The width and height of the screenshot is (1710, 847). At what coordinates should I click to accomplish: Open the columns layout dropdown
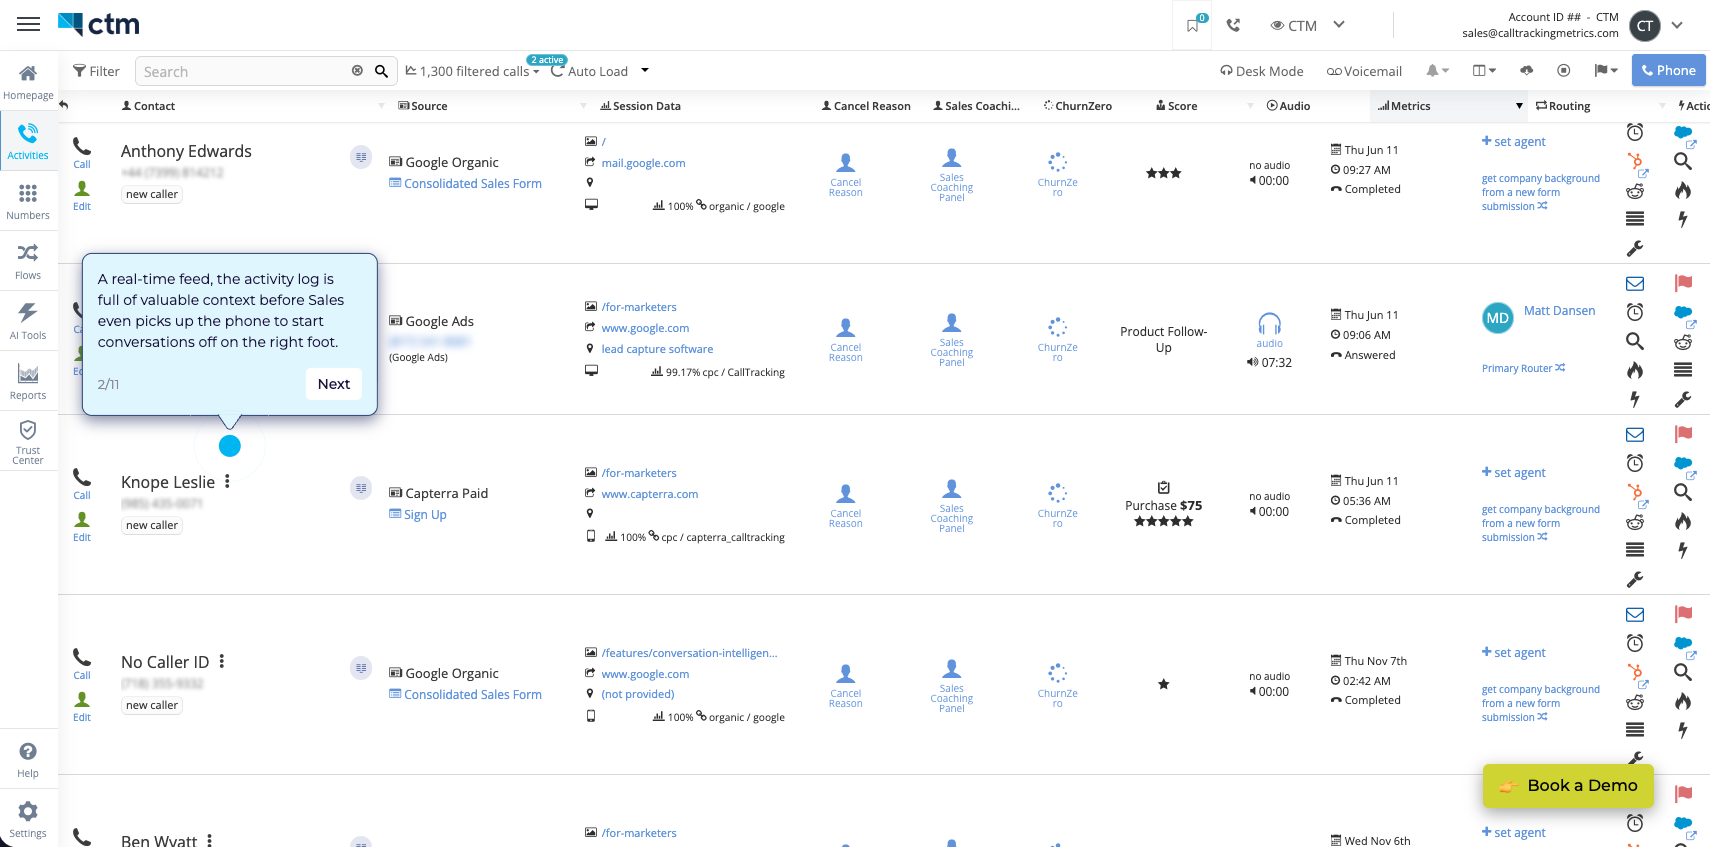1484,70
